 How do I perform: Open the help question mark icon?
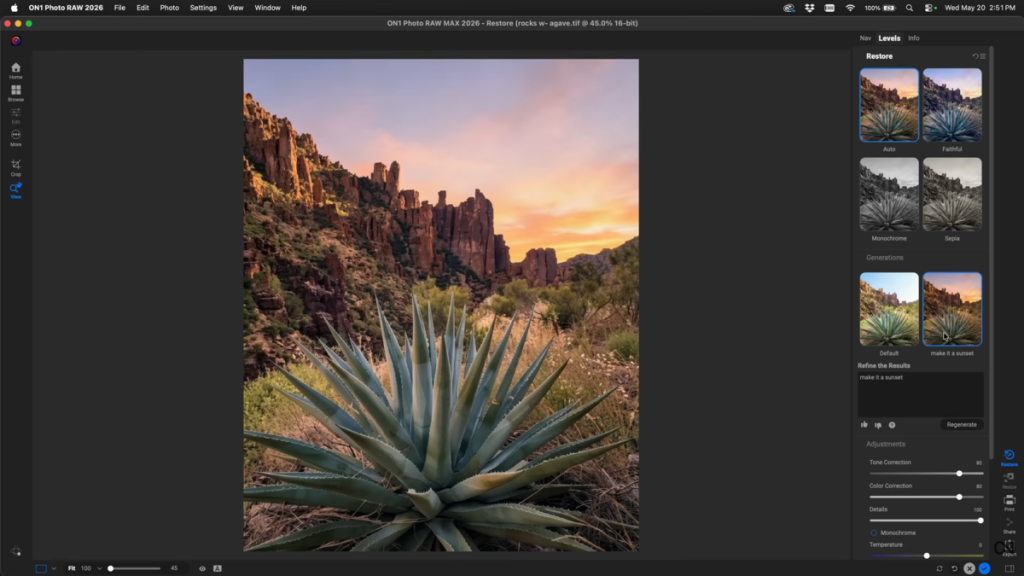(x=892, y=424)
